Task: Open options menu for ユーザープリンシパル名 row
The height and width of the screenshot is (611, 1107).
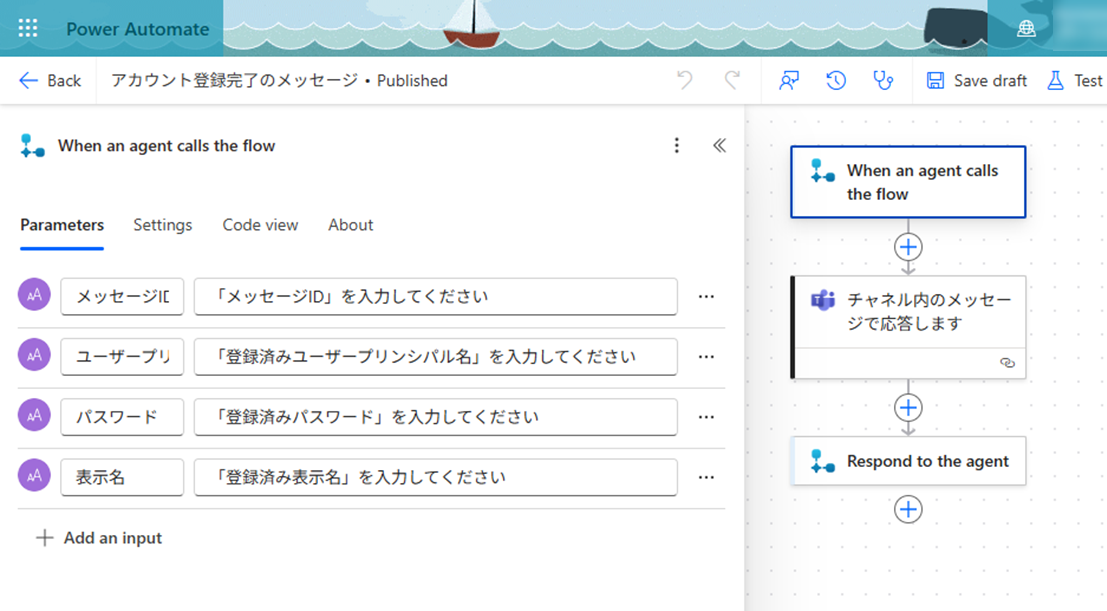Action: [706, 357]
